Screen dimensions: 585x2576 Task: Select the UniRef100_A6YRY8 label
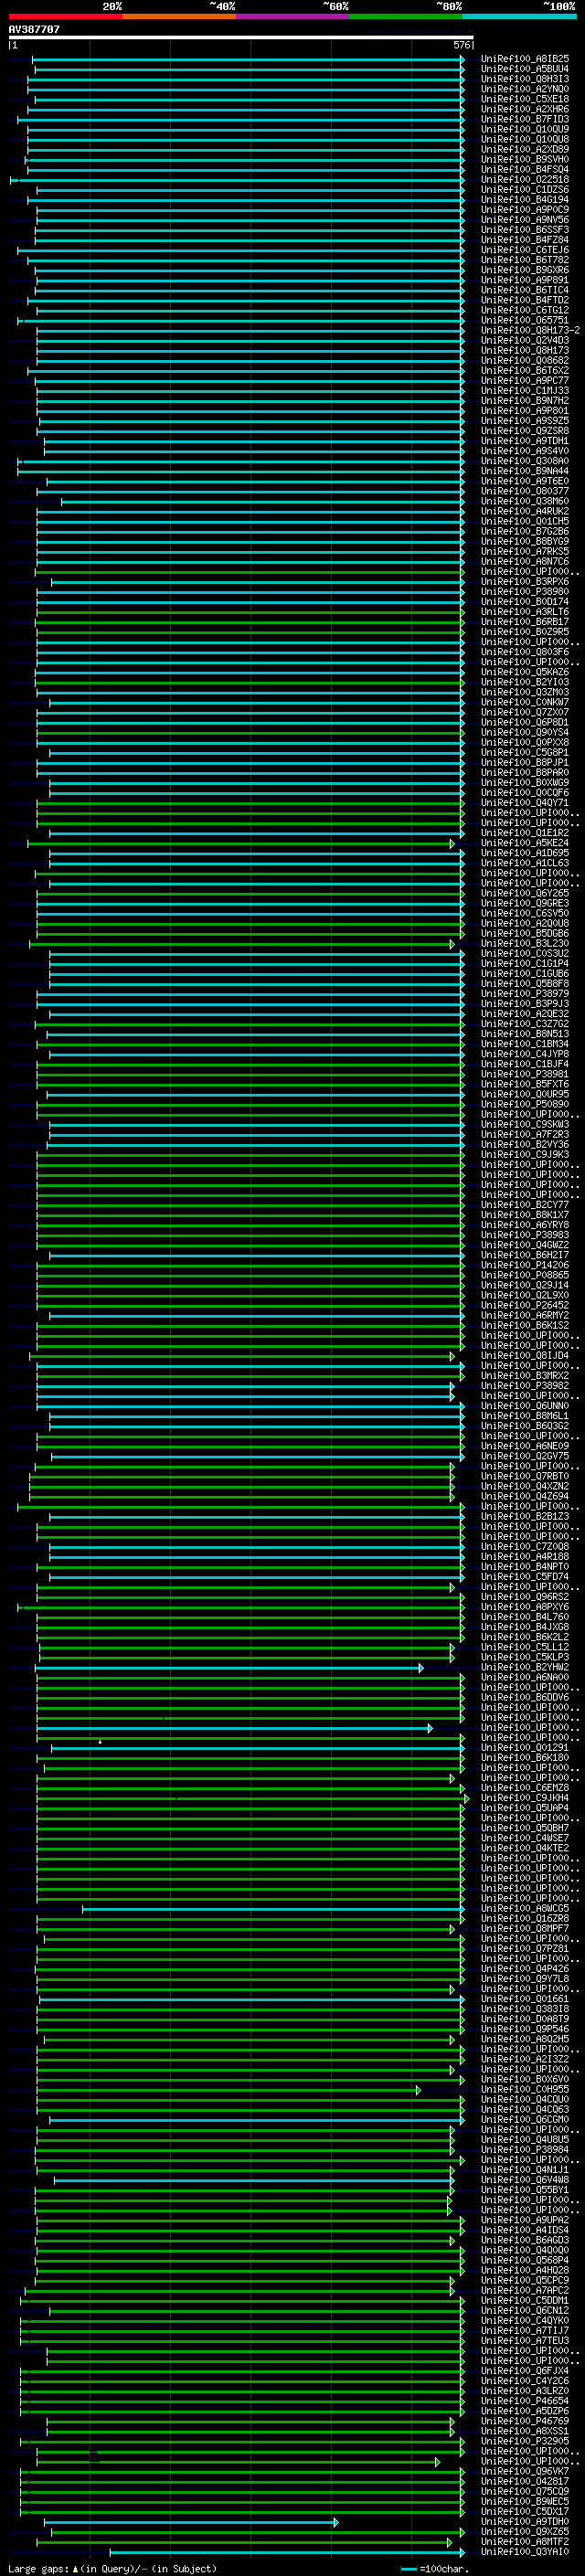tap(525, 1225)
